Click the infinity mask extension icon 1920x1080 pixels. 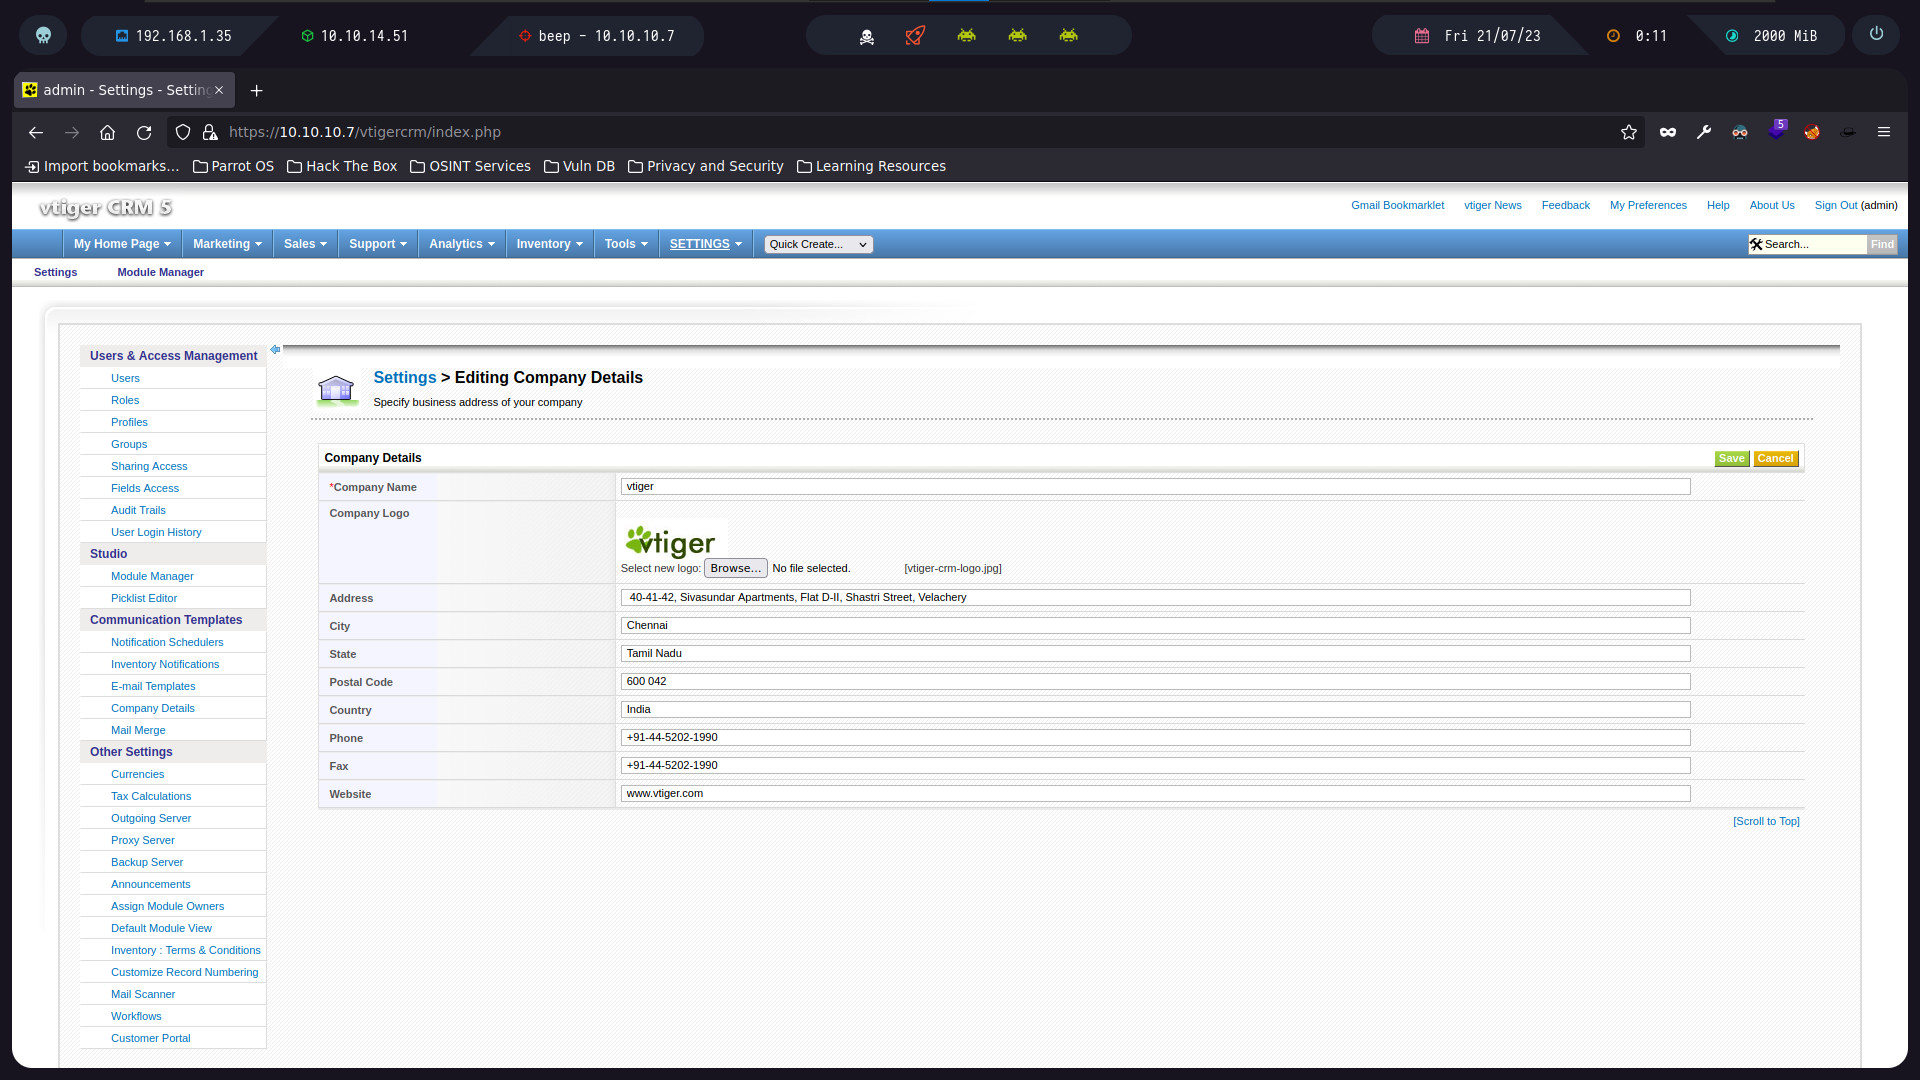point(1668,132)
